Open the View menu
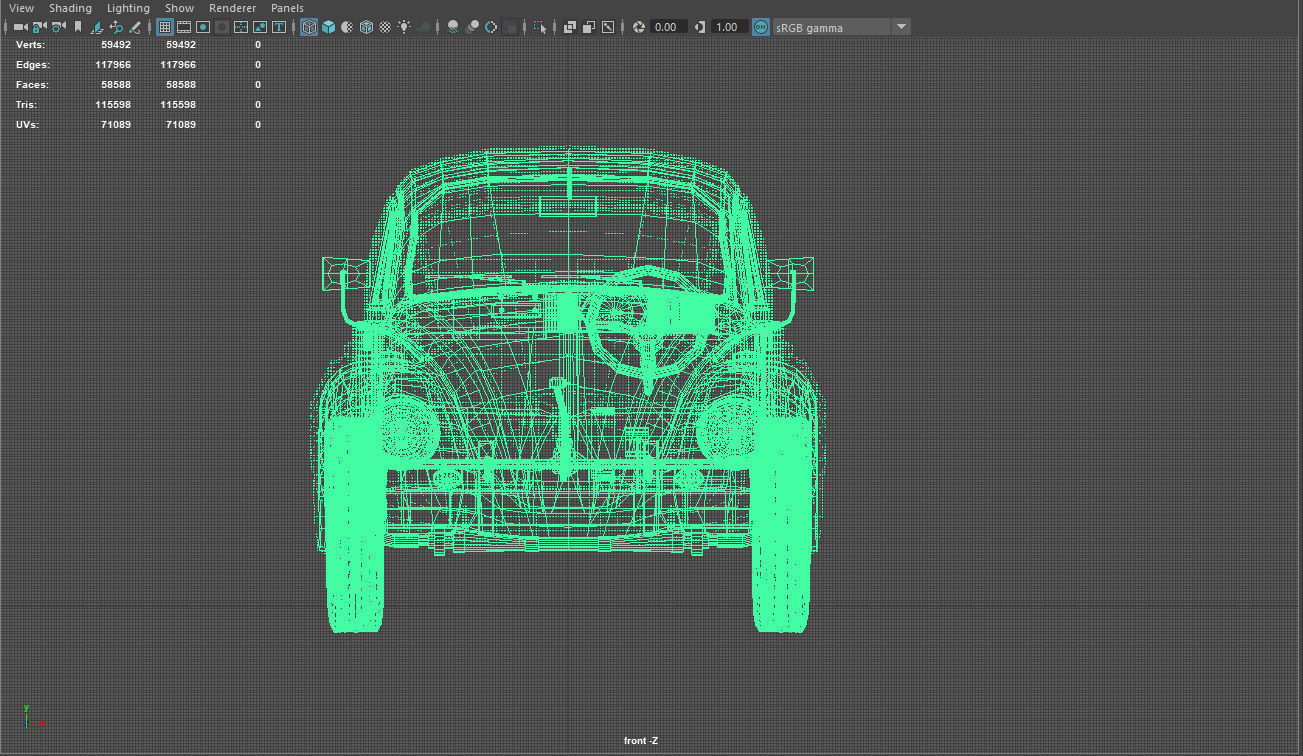This screenshot has width=1303, height=756. pyautogui.click(x=21, y=8)
